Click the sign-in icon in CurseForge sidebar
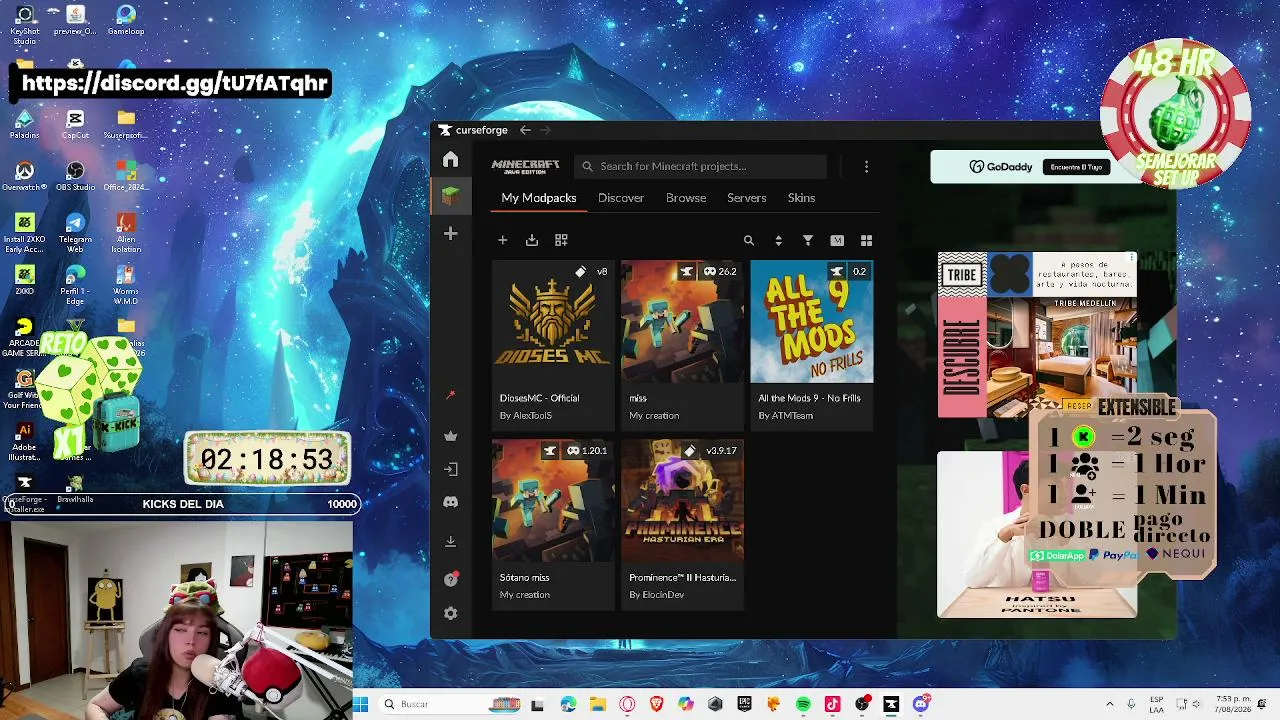 click(x=450, y=469)
